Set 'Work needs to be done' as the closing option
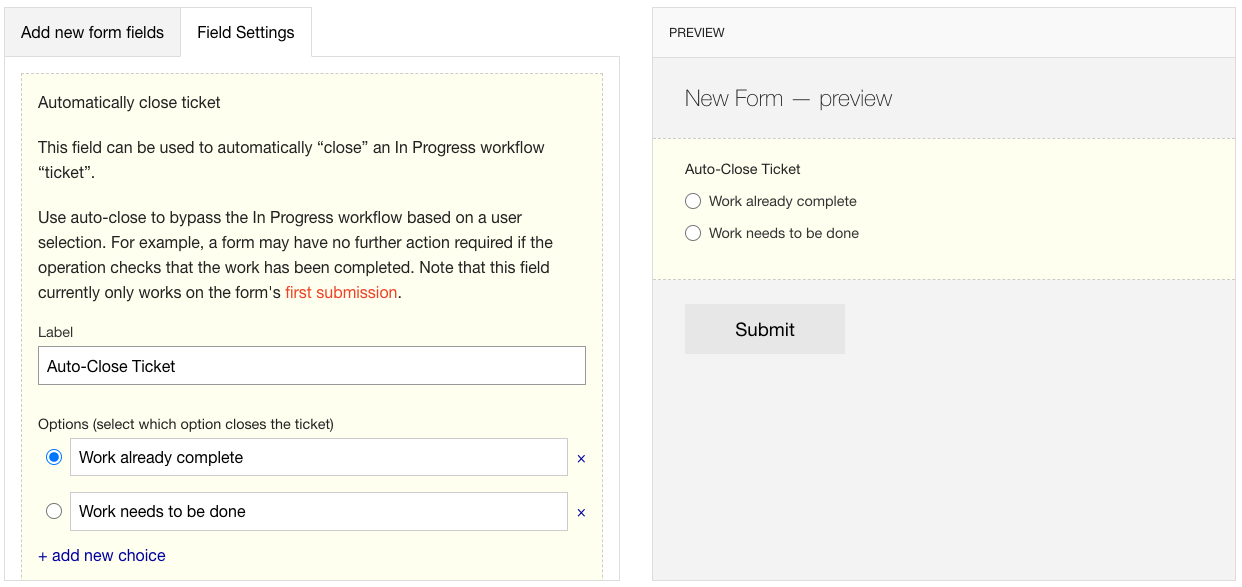 point(54,511)
